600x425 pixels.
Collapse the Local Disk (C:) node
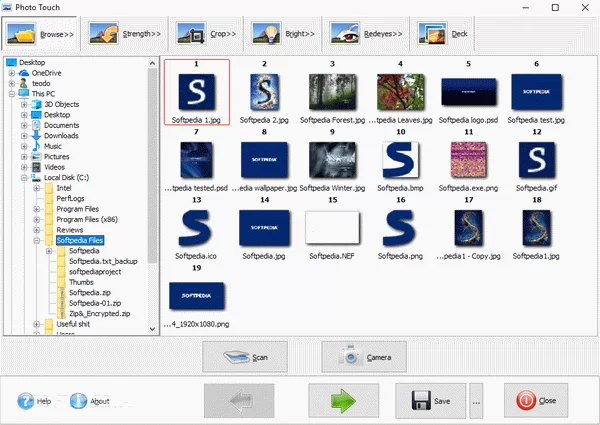[24, 177]
